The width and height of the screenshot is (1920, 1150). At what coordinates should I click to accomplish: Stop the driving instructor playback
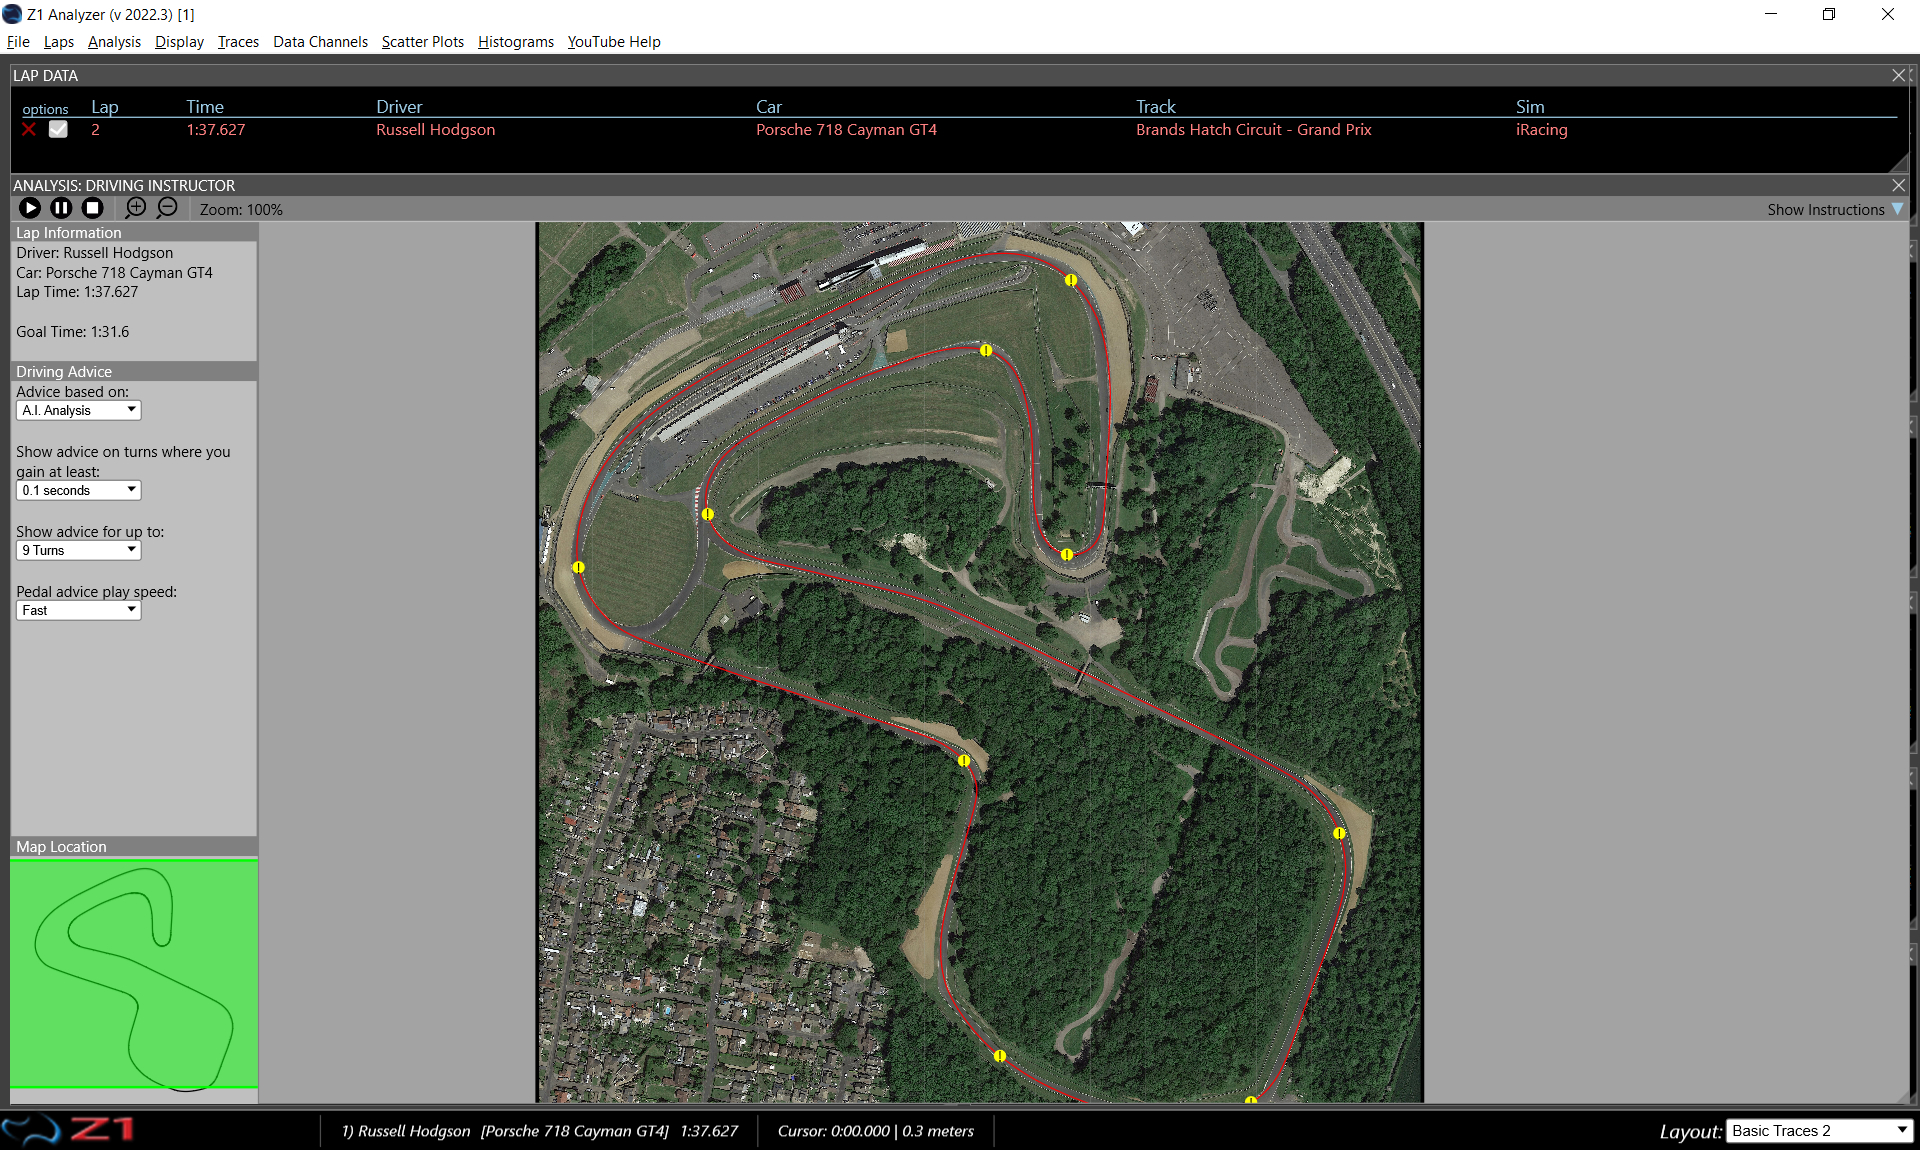(x=92, y=208)
